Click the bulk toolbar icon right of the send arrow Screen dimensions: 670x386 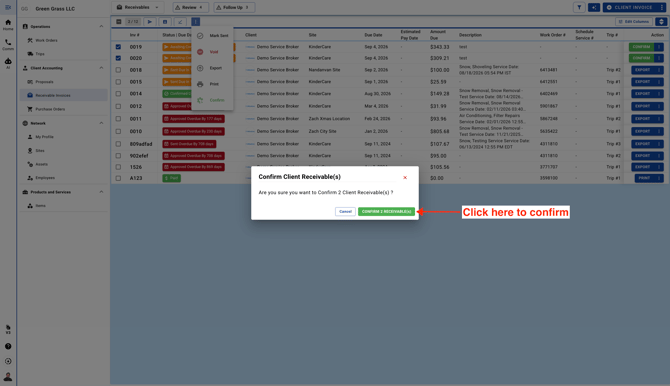[x=165, y=22]
